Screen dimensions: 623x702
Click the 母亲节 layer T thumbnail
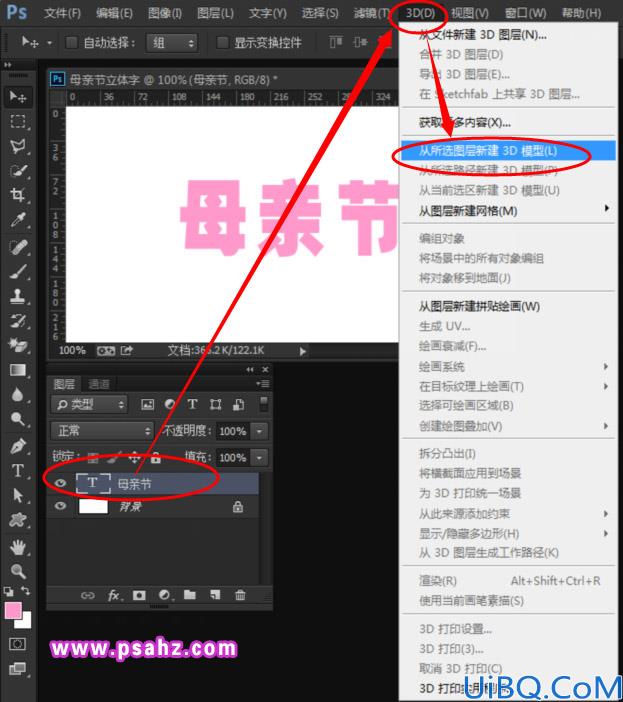(93, 483)
